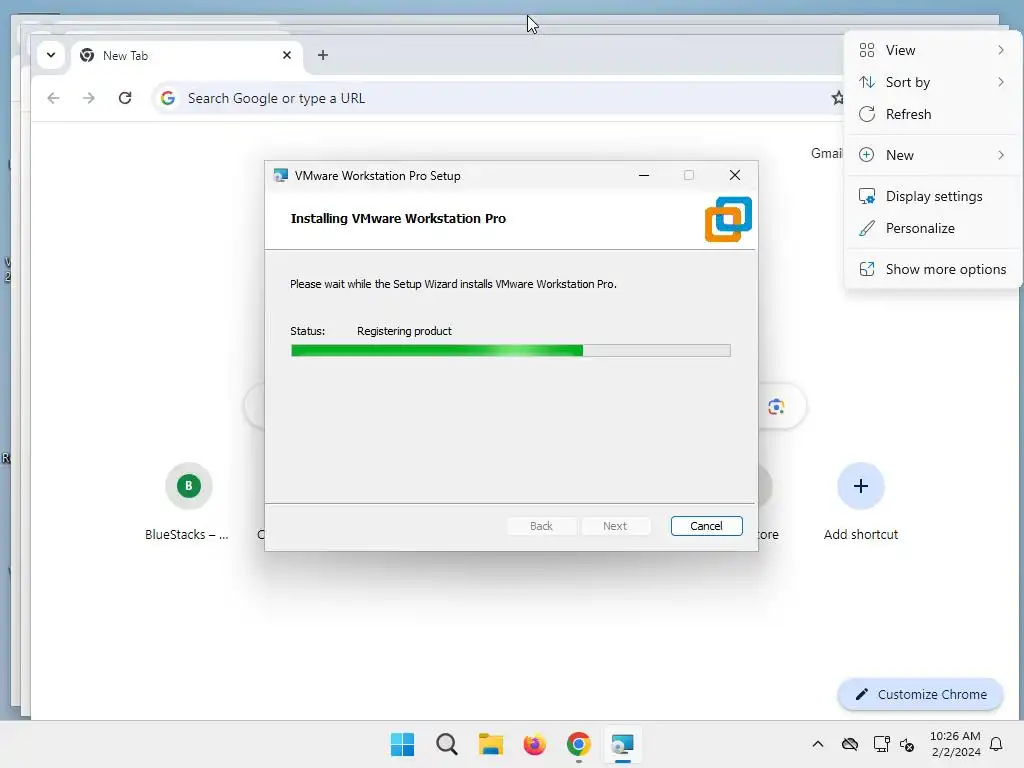This screenshot has width=1024, height=768.
Task: Search by image with Google Lens icon
Action: click(x=776, y=407)
